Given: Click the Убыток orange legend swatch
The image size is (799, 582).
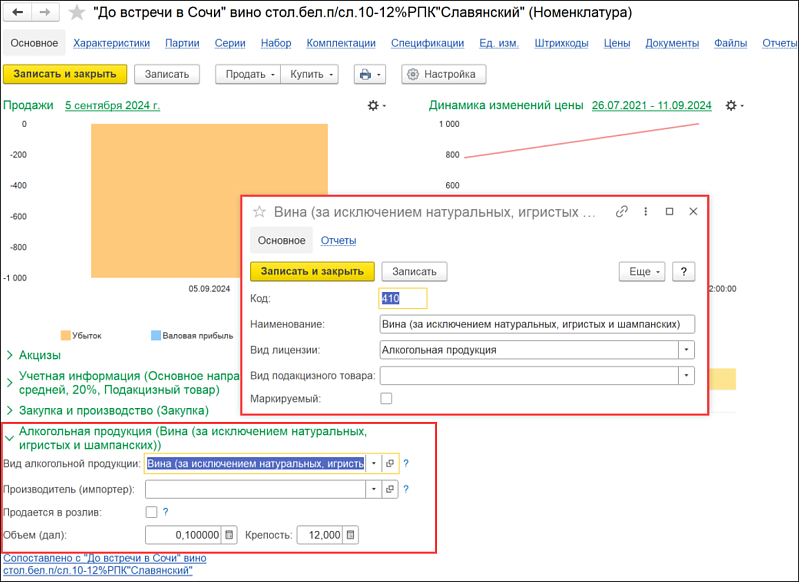Looking at the screenshot, I should [66, 335].
